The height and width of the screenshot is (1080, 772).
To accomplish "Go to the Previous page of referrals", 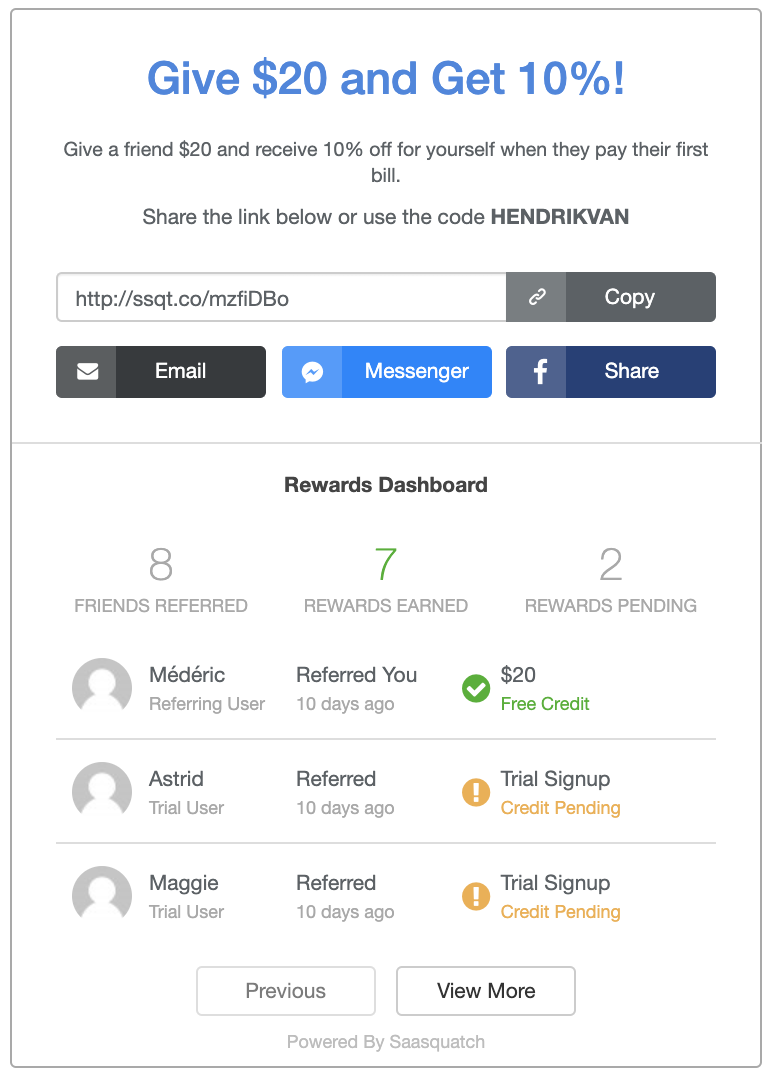I will (x=286, y=991).
